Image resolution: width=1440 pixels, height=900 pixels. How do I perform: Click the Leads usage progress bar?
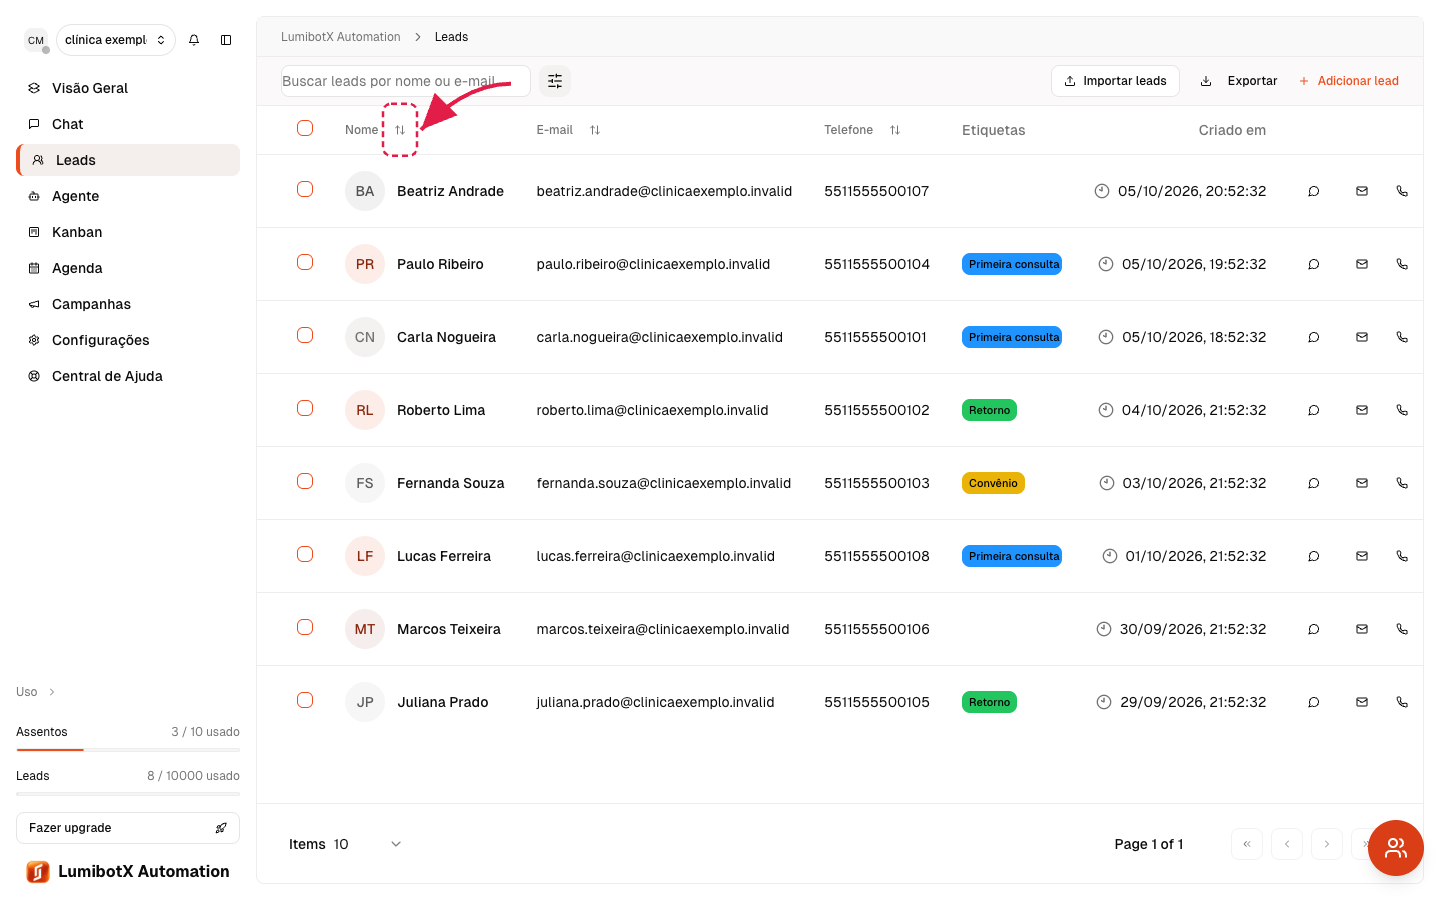(x=128, y=794)
